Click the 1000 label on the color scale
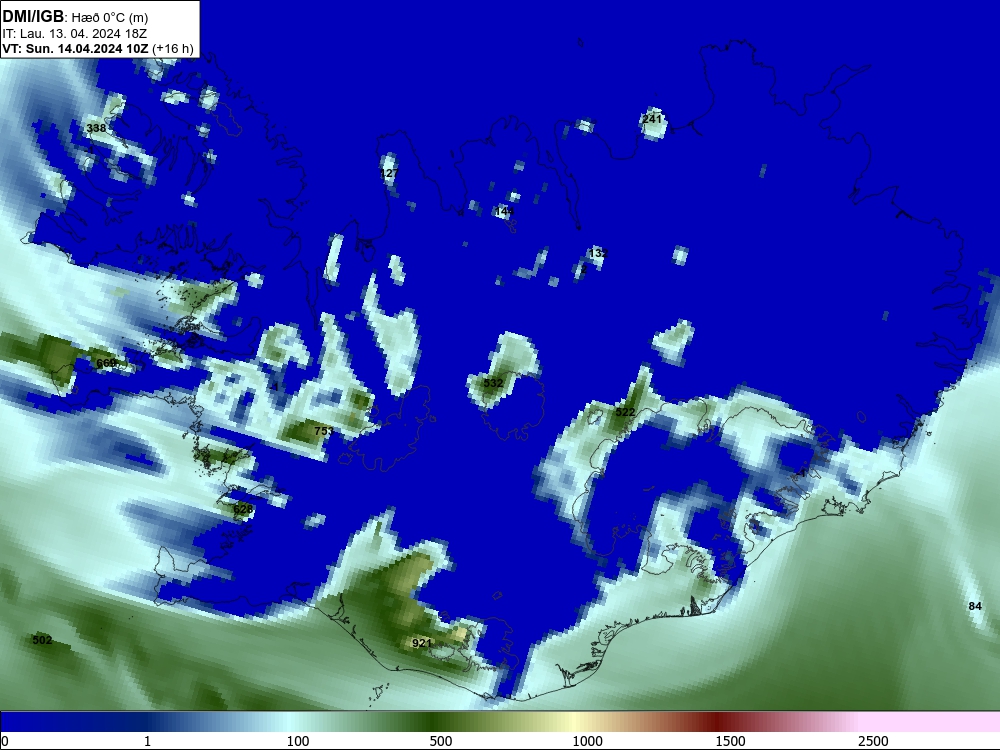 (587, 741)
